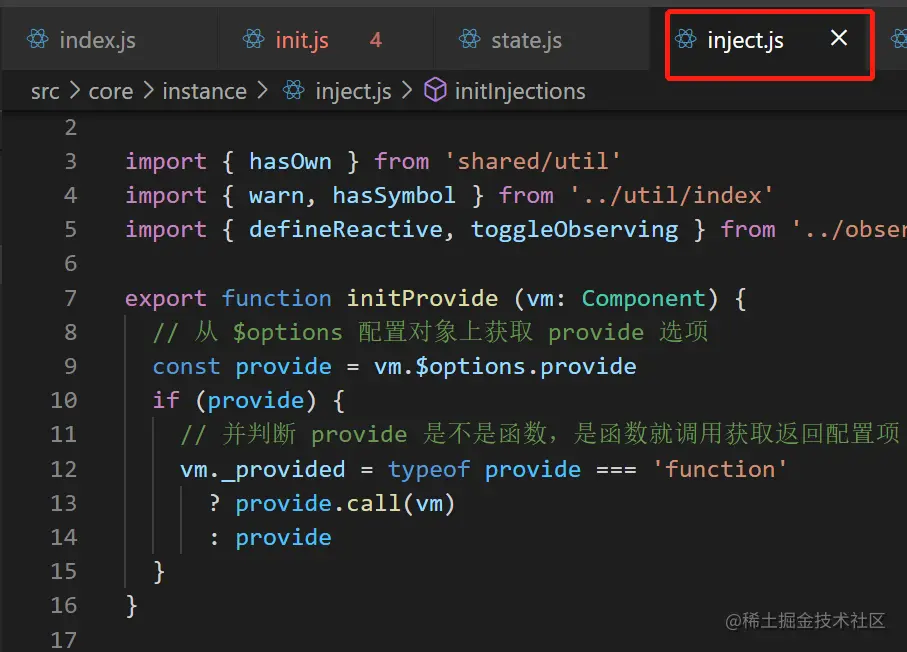The height and width of the screenshot is (652, 907).
Task: Click the React icon on index.js tab
Action: 38,40
